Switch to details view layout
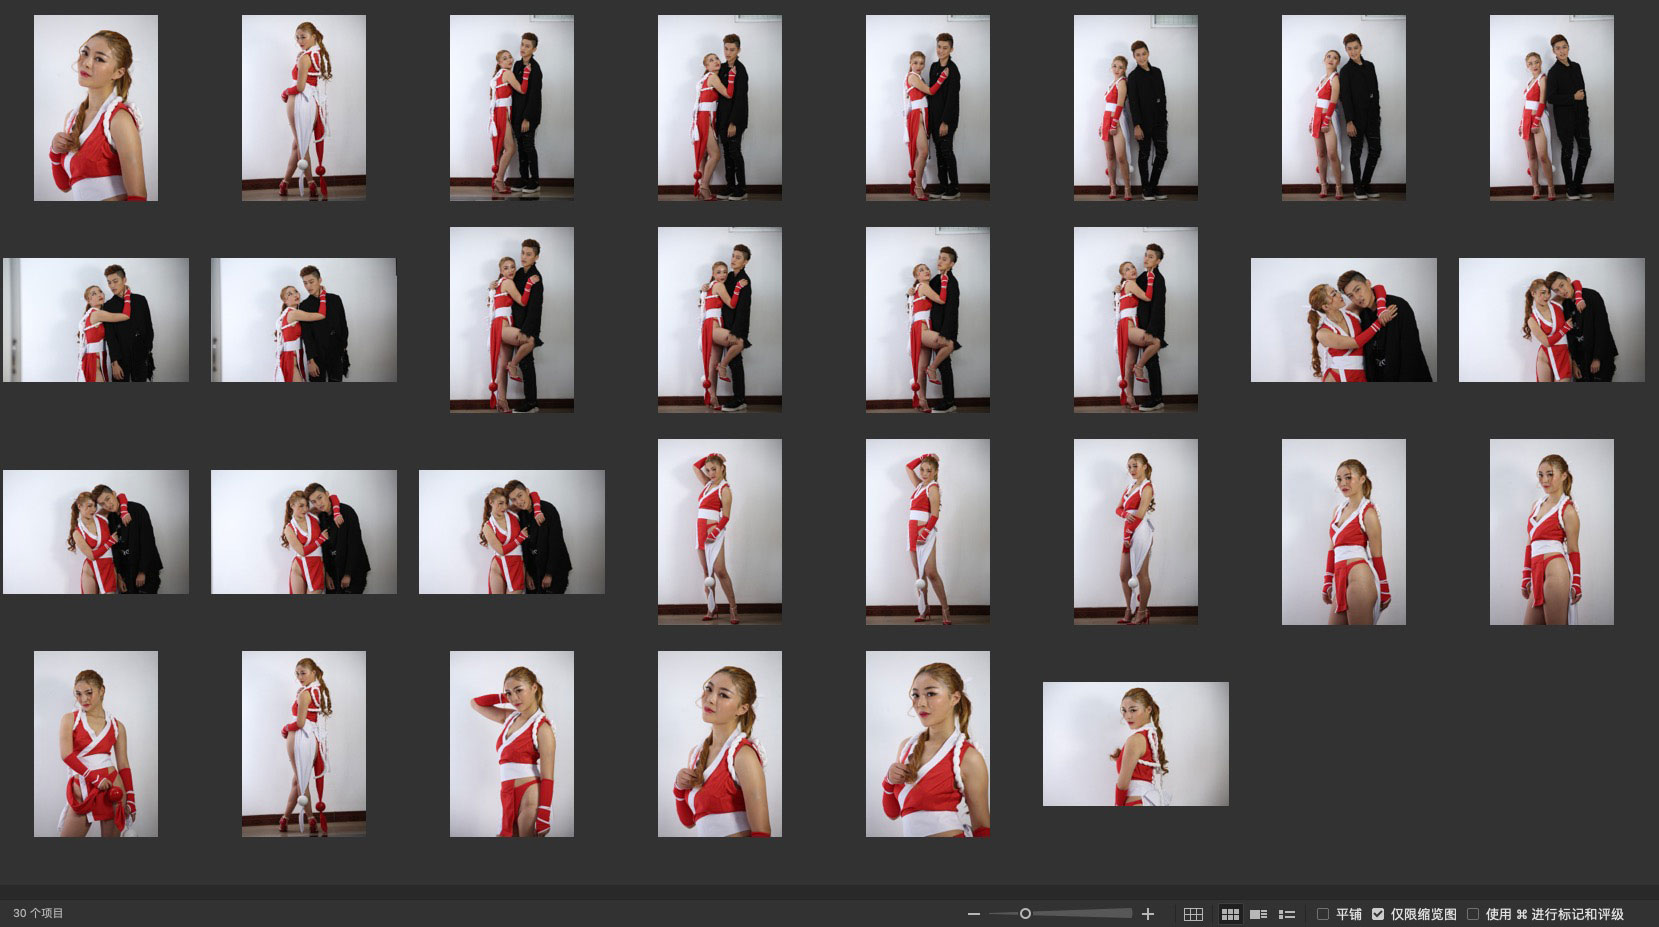The width and height of the screenshot is (1659, 927). click(1259, 914)
